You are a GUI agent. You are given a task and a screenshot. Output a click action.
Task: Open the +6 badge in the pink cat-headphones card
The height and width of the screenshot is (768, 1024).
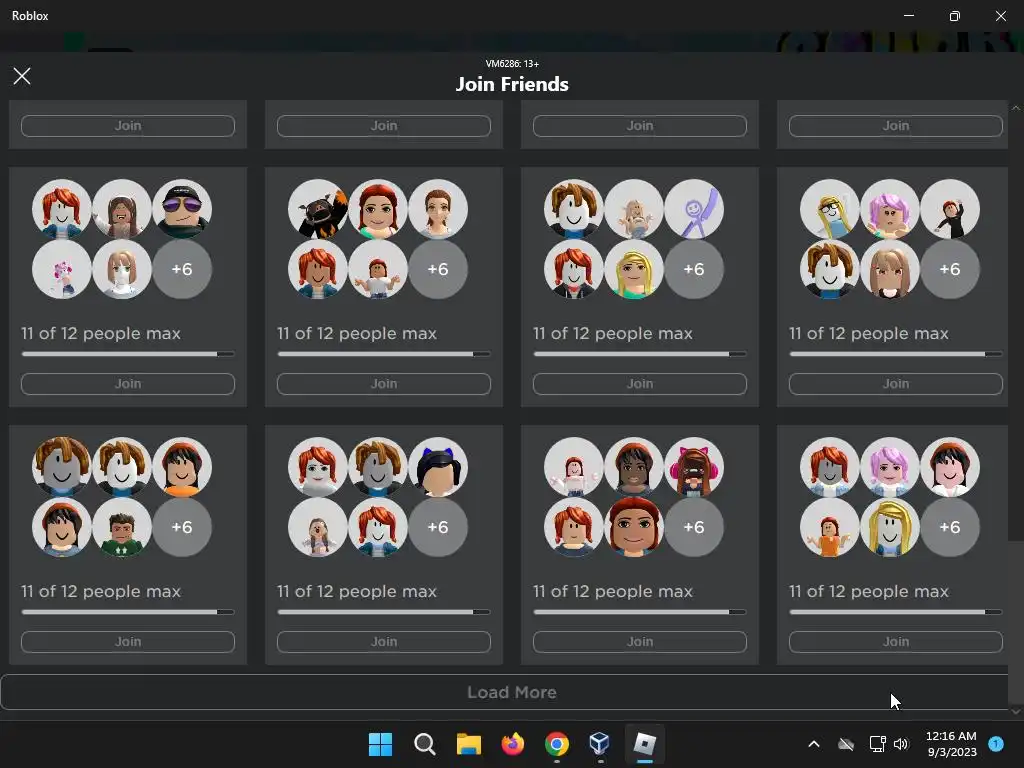pyautogui.click(x=694, y=527)
